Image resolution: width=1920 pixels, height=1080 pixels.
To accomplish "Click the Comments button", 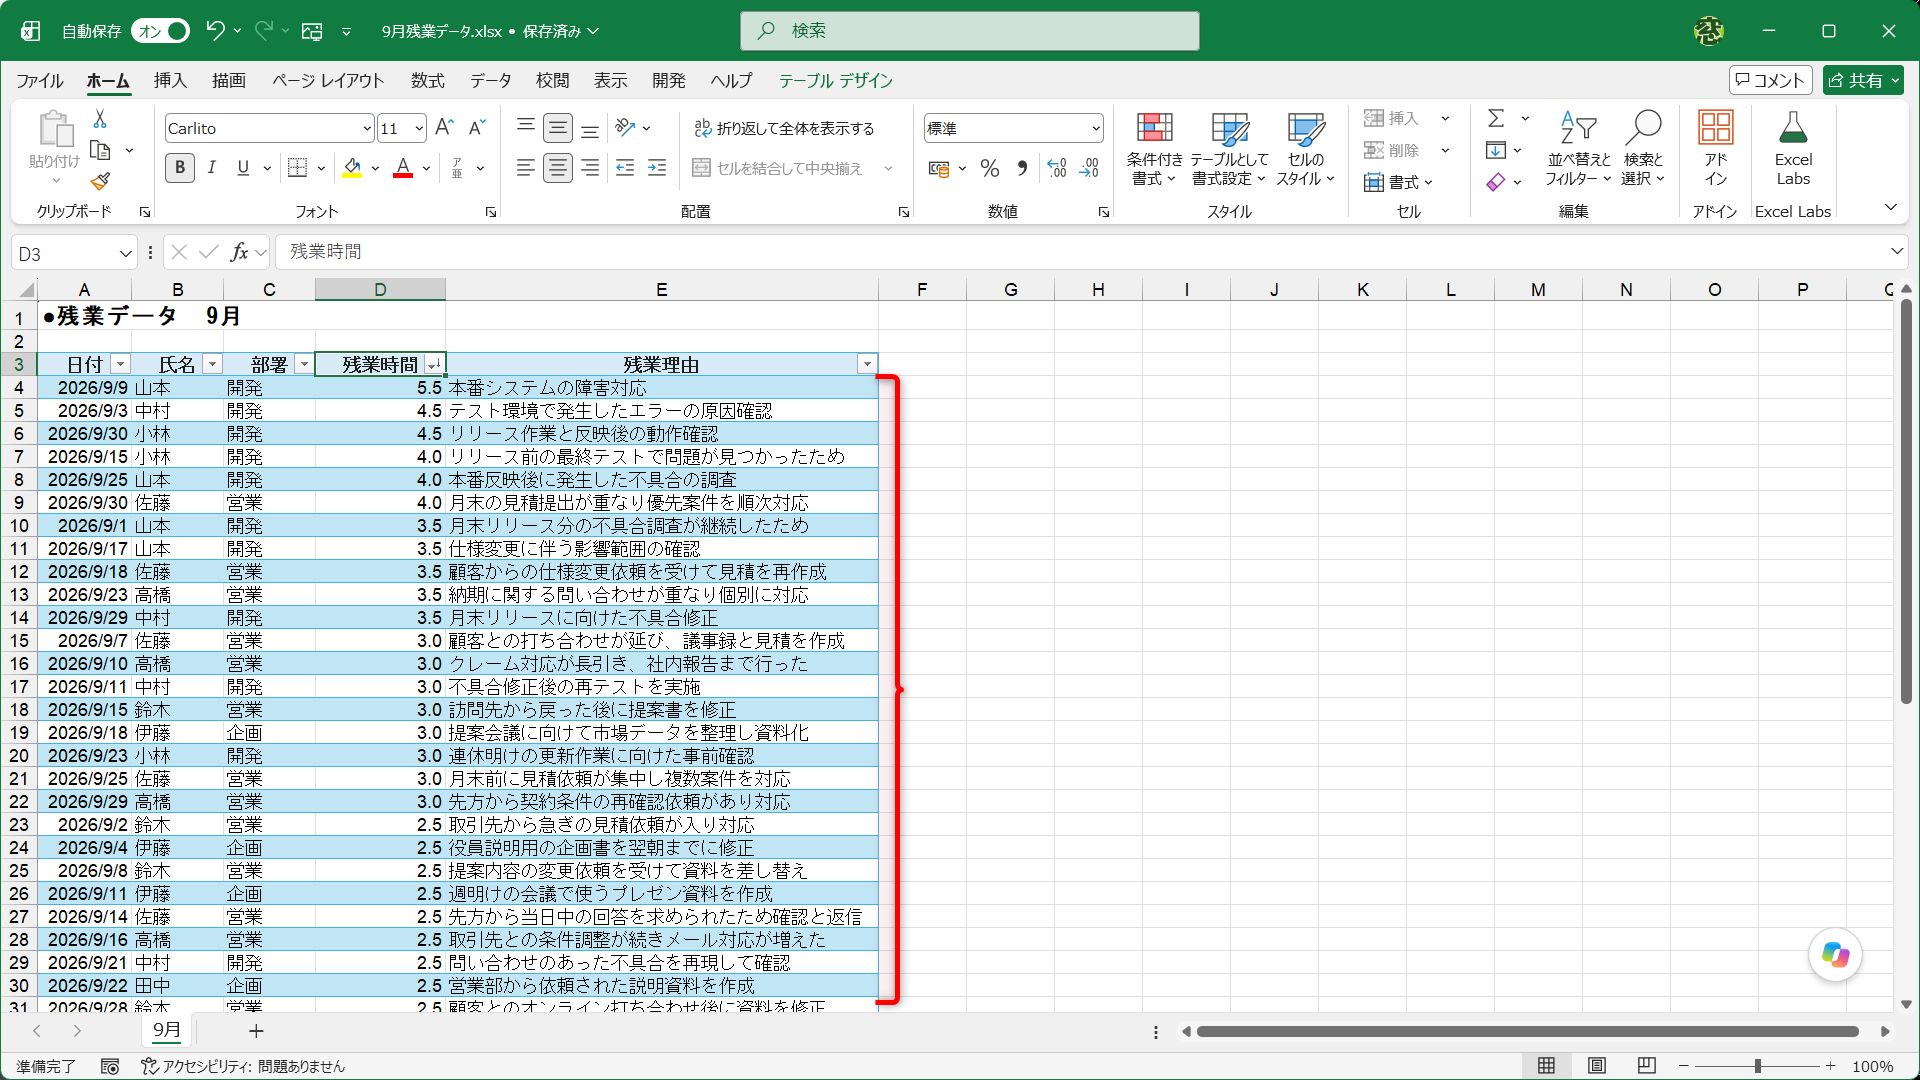I will point(1771,80).
